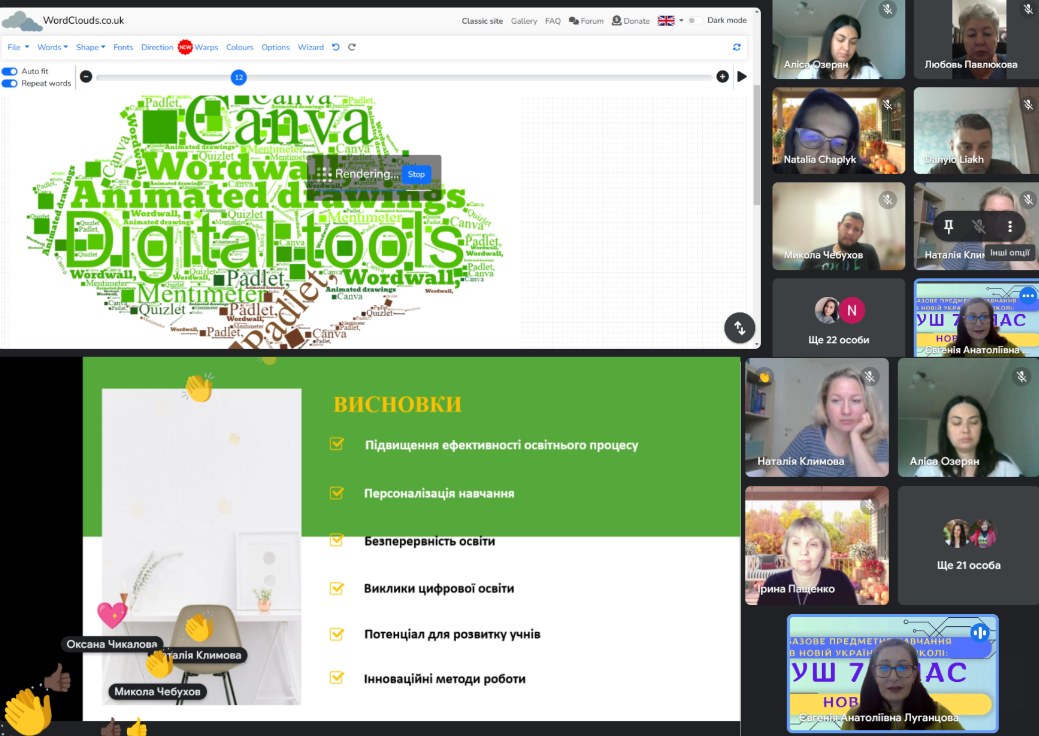This screenshot has width=1039, height=736.
Task: Click audio activity indicator on Євгенія Анатоліївна Луганцова tile
Action: point(980,633)
